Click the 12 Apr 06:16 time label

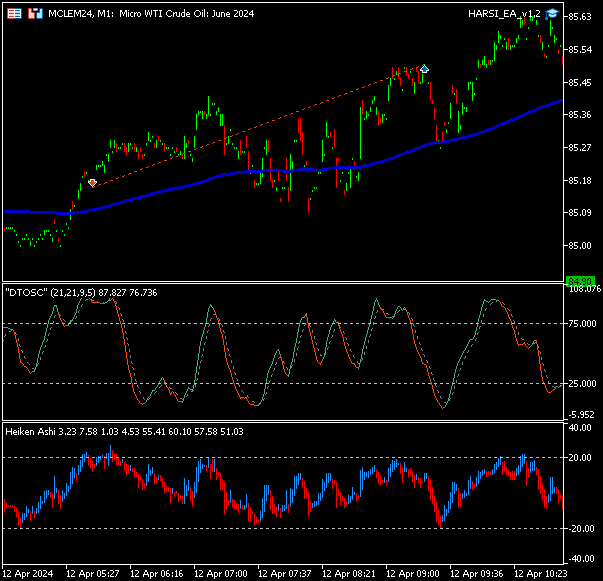157,574
